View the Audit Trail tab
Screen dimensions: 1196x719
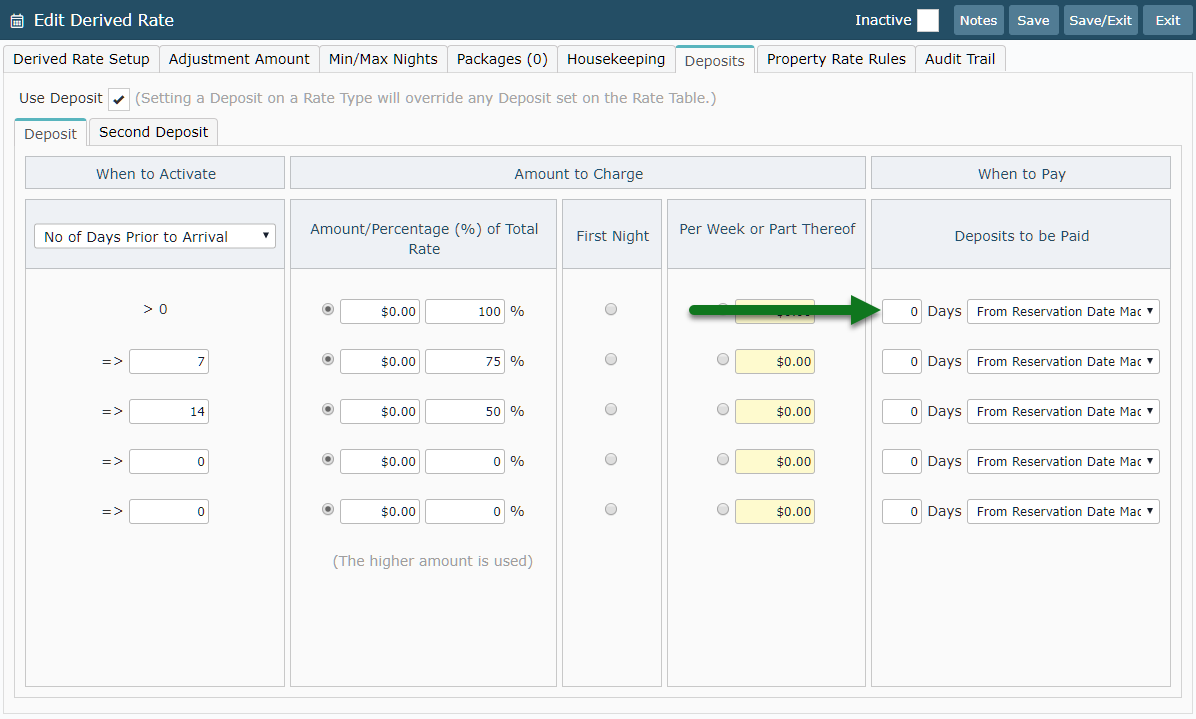[960, 59]
